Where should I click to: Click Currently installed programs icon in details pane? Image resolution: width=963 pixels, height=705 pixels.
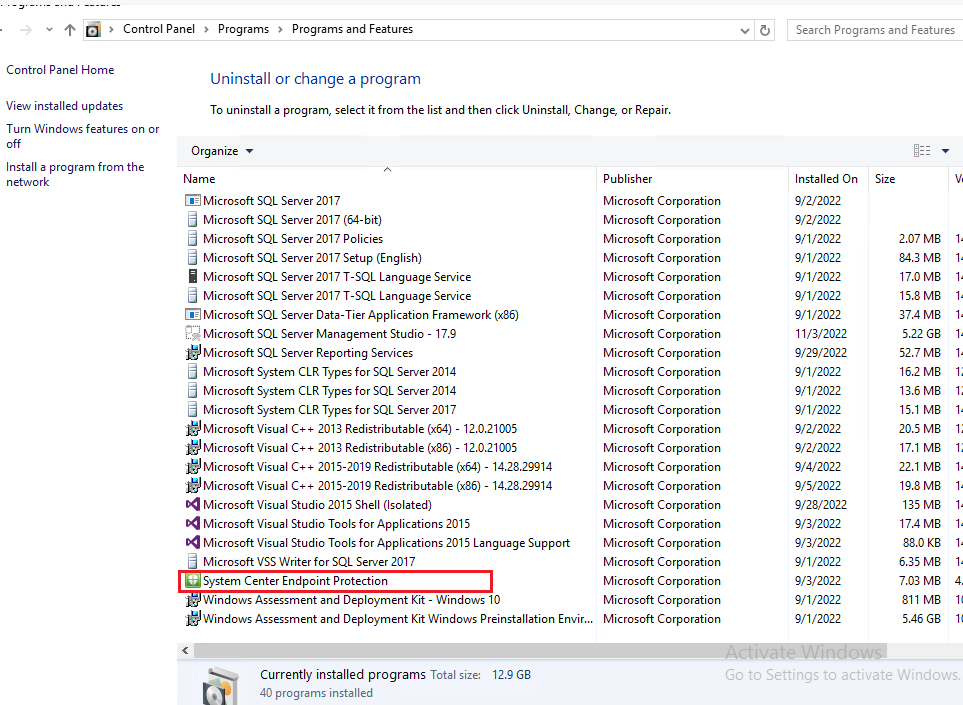[220, 685]
